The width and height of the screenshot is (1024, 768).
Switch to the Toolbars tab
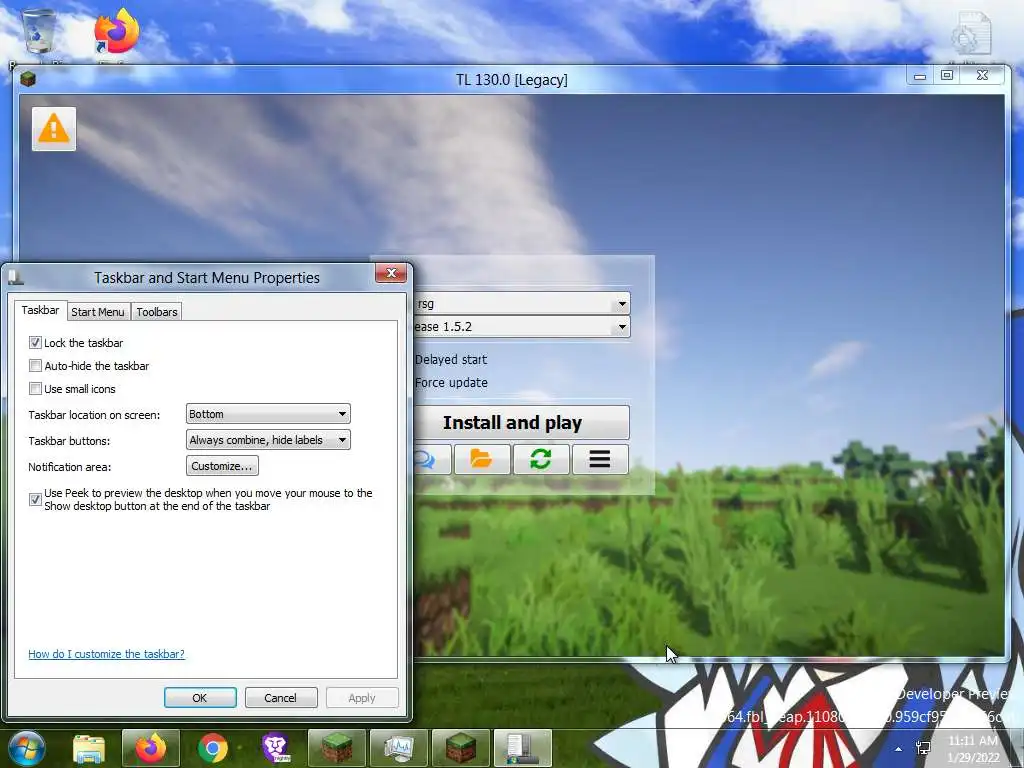157,312
